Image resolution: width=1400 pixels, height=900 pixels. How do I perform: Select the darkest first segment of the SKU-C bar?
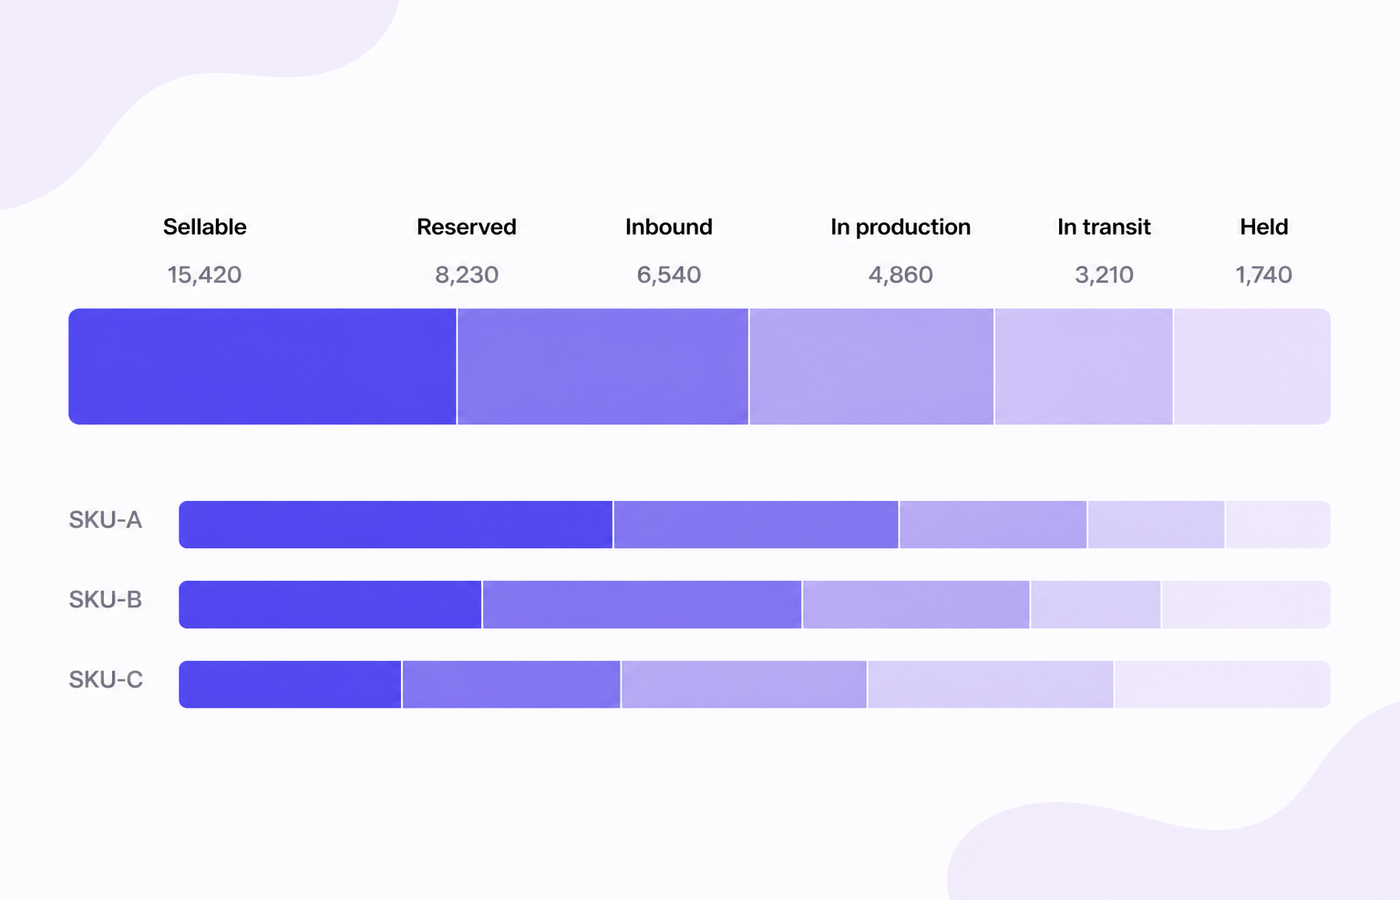(290, 685)
